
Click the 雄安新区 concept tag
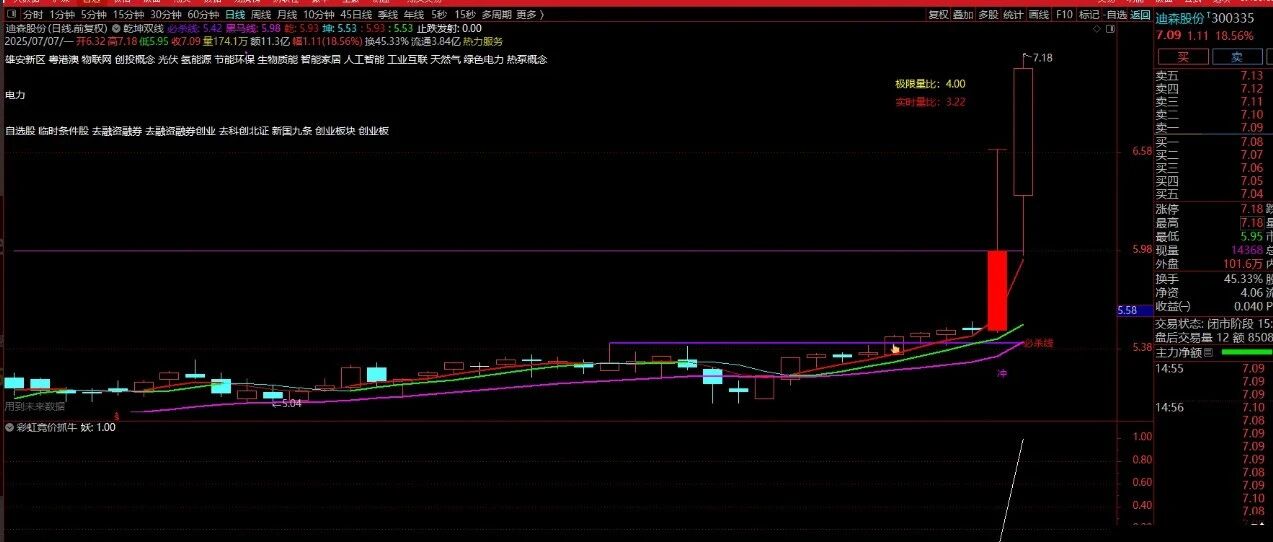pyautogui.click(x=25, y=60)
